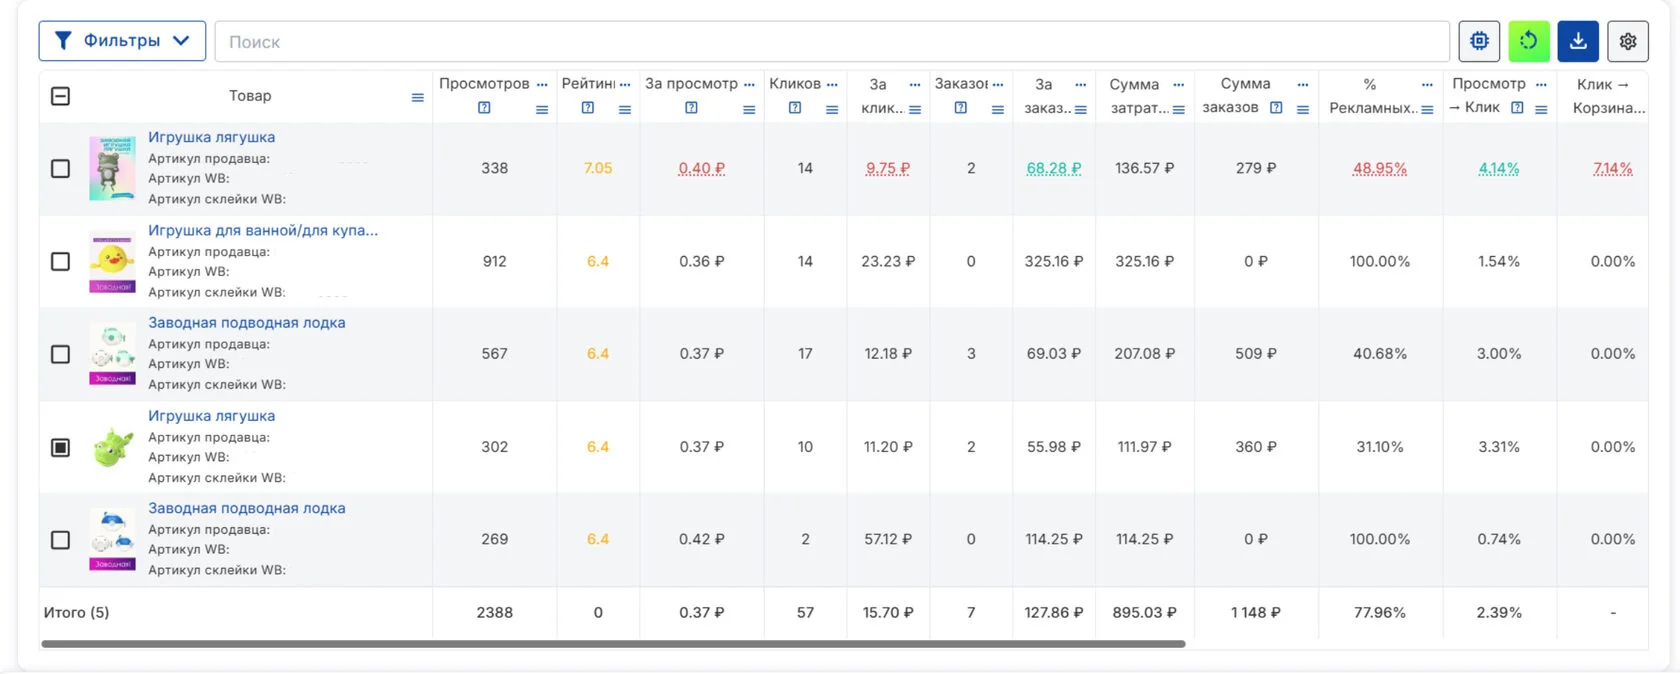Click the horizontal scrollbar below the table

pyautogui.click(x=612, y=644)
